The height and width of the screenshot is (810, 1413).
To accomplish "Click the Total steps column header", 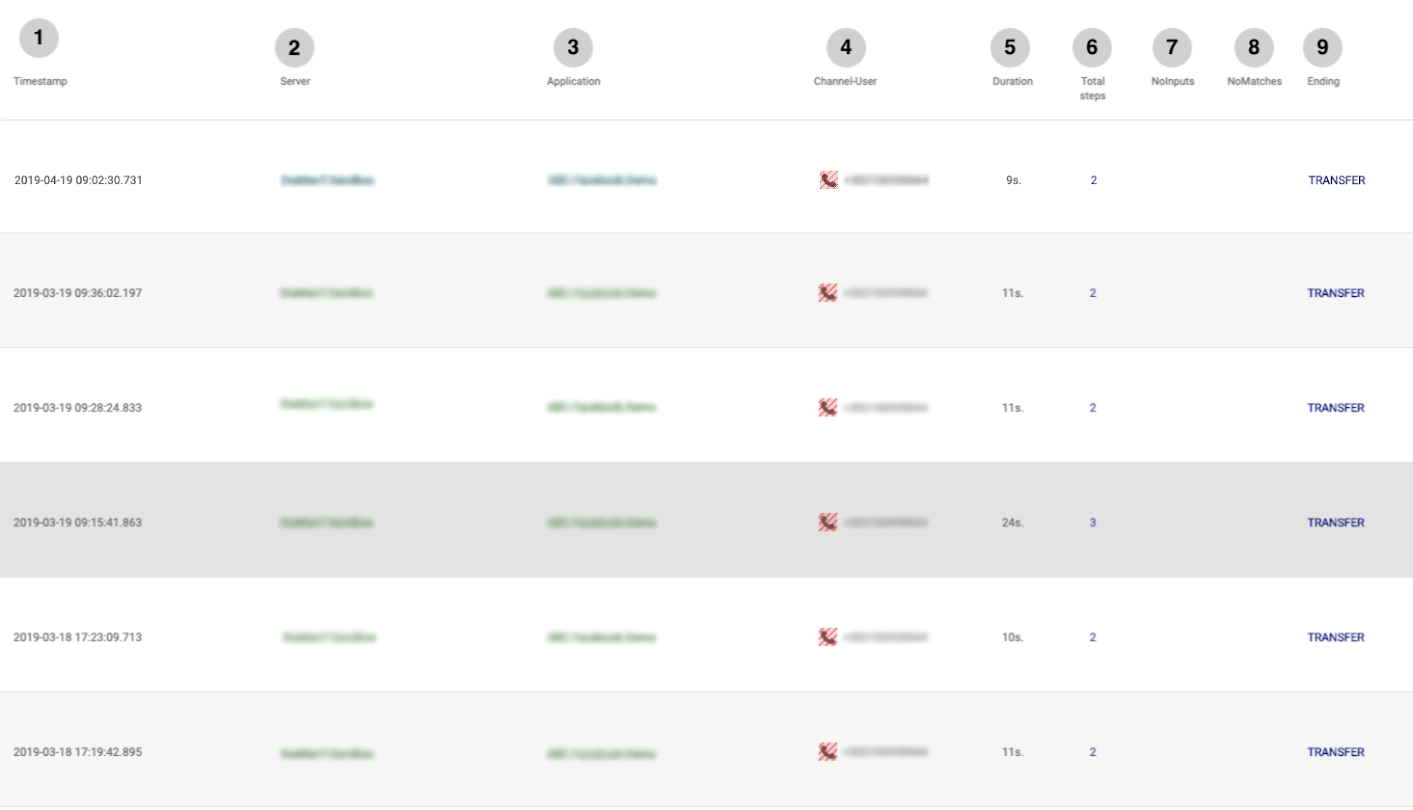I will click(1092, 88).
